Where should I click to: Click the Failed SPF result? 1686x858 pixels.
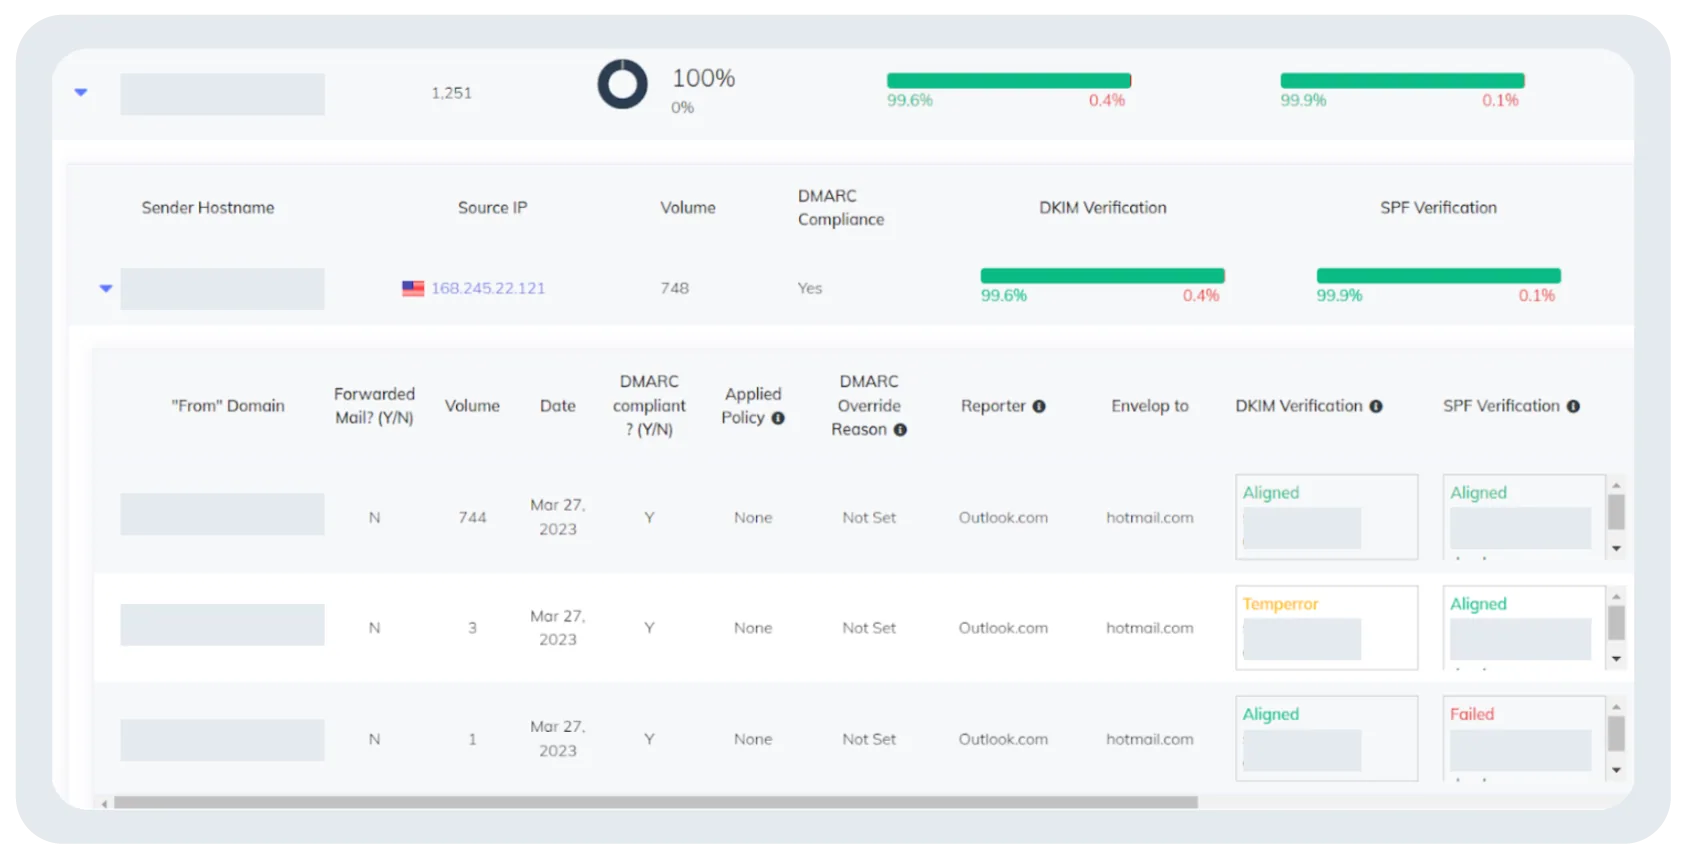point(1472,714)
